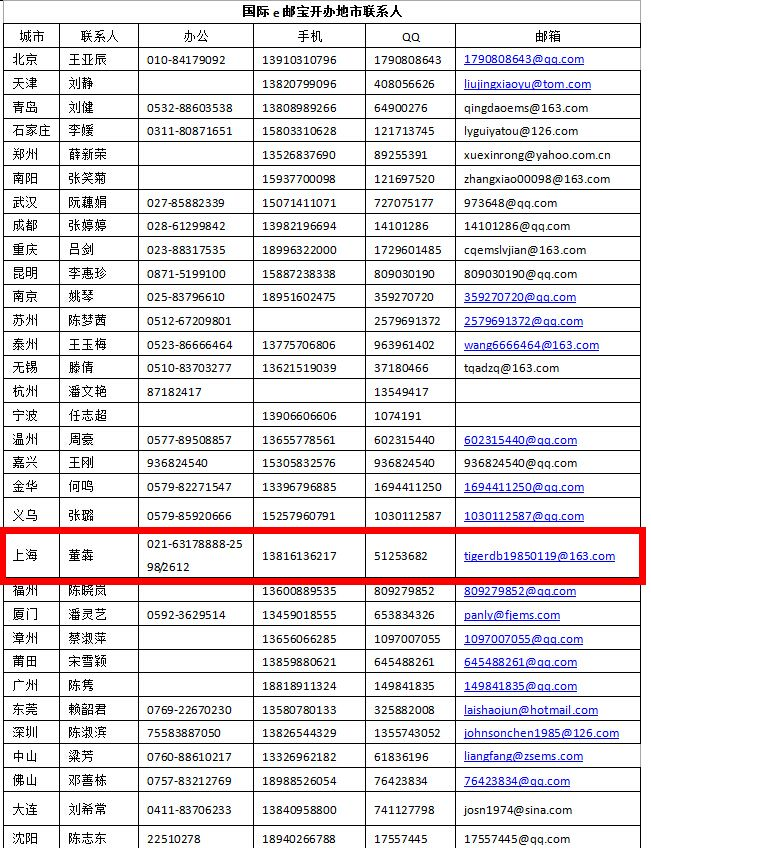
Task: Select the QQ column header
Action: [x=411, y=37]
